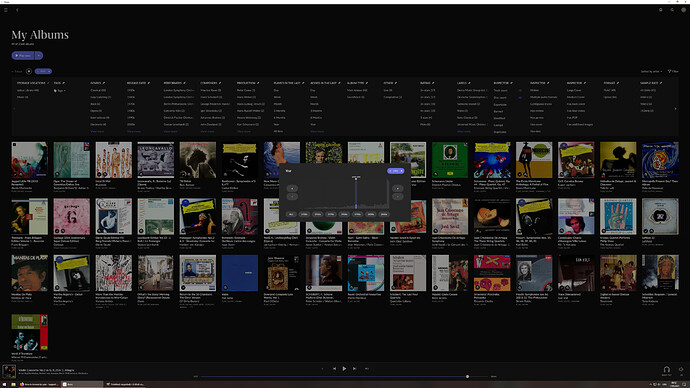Toggle Deutsche Grammophon label focus
This screenshot has height=388, width=690.
pos(472,97)
